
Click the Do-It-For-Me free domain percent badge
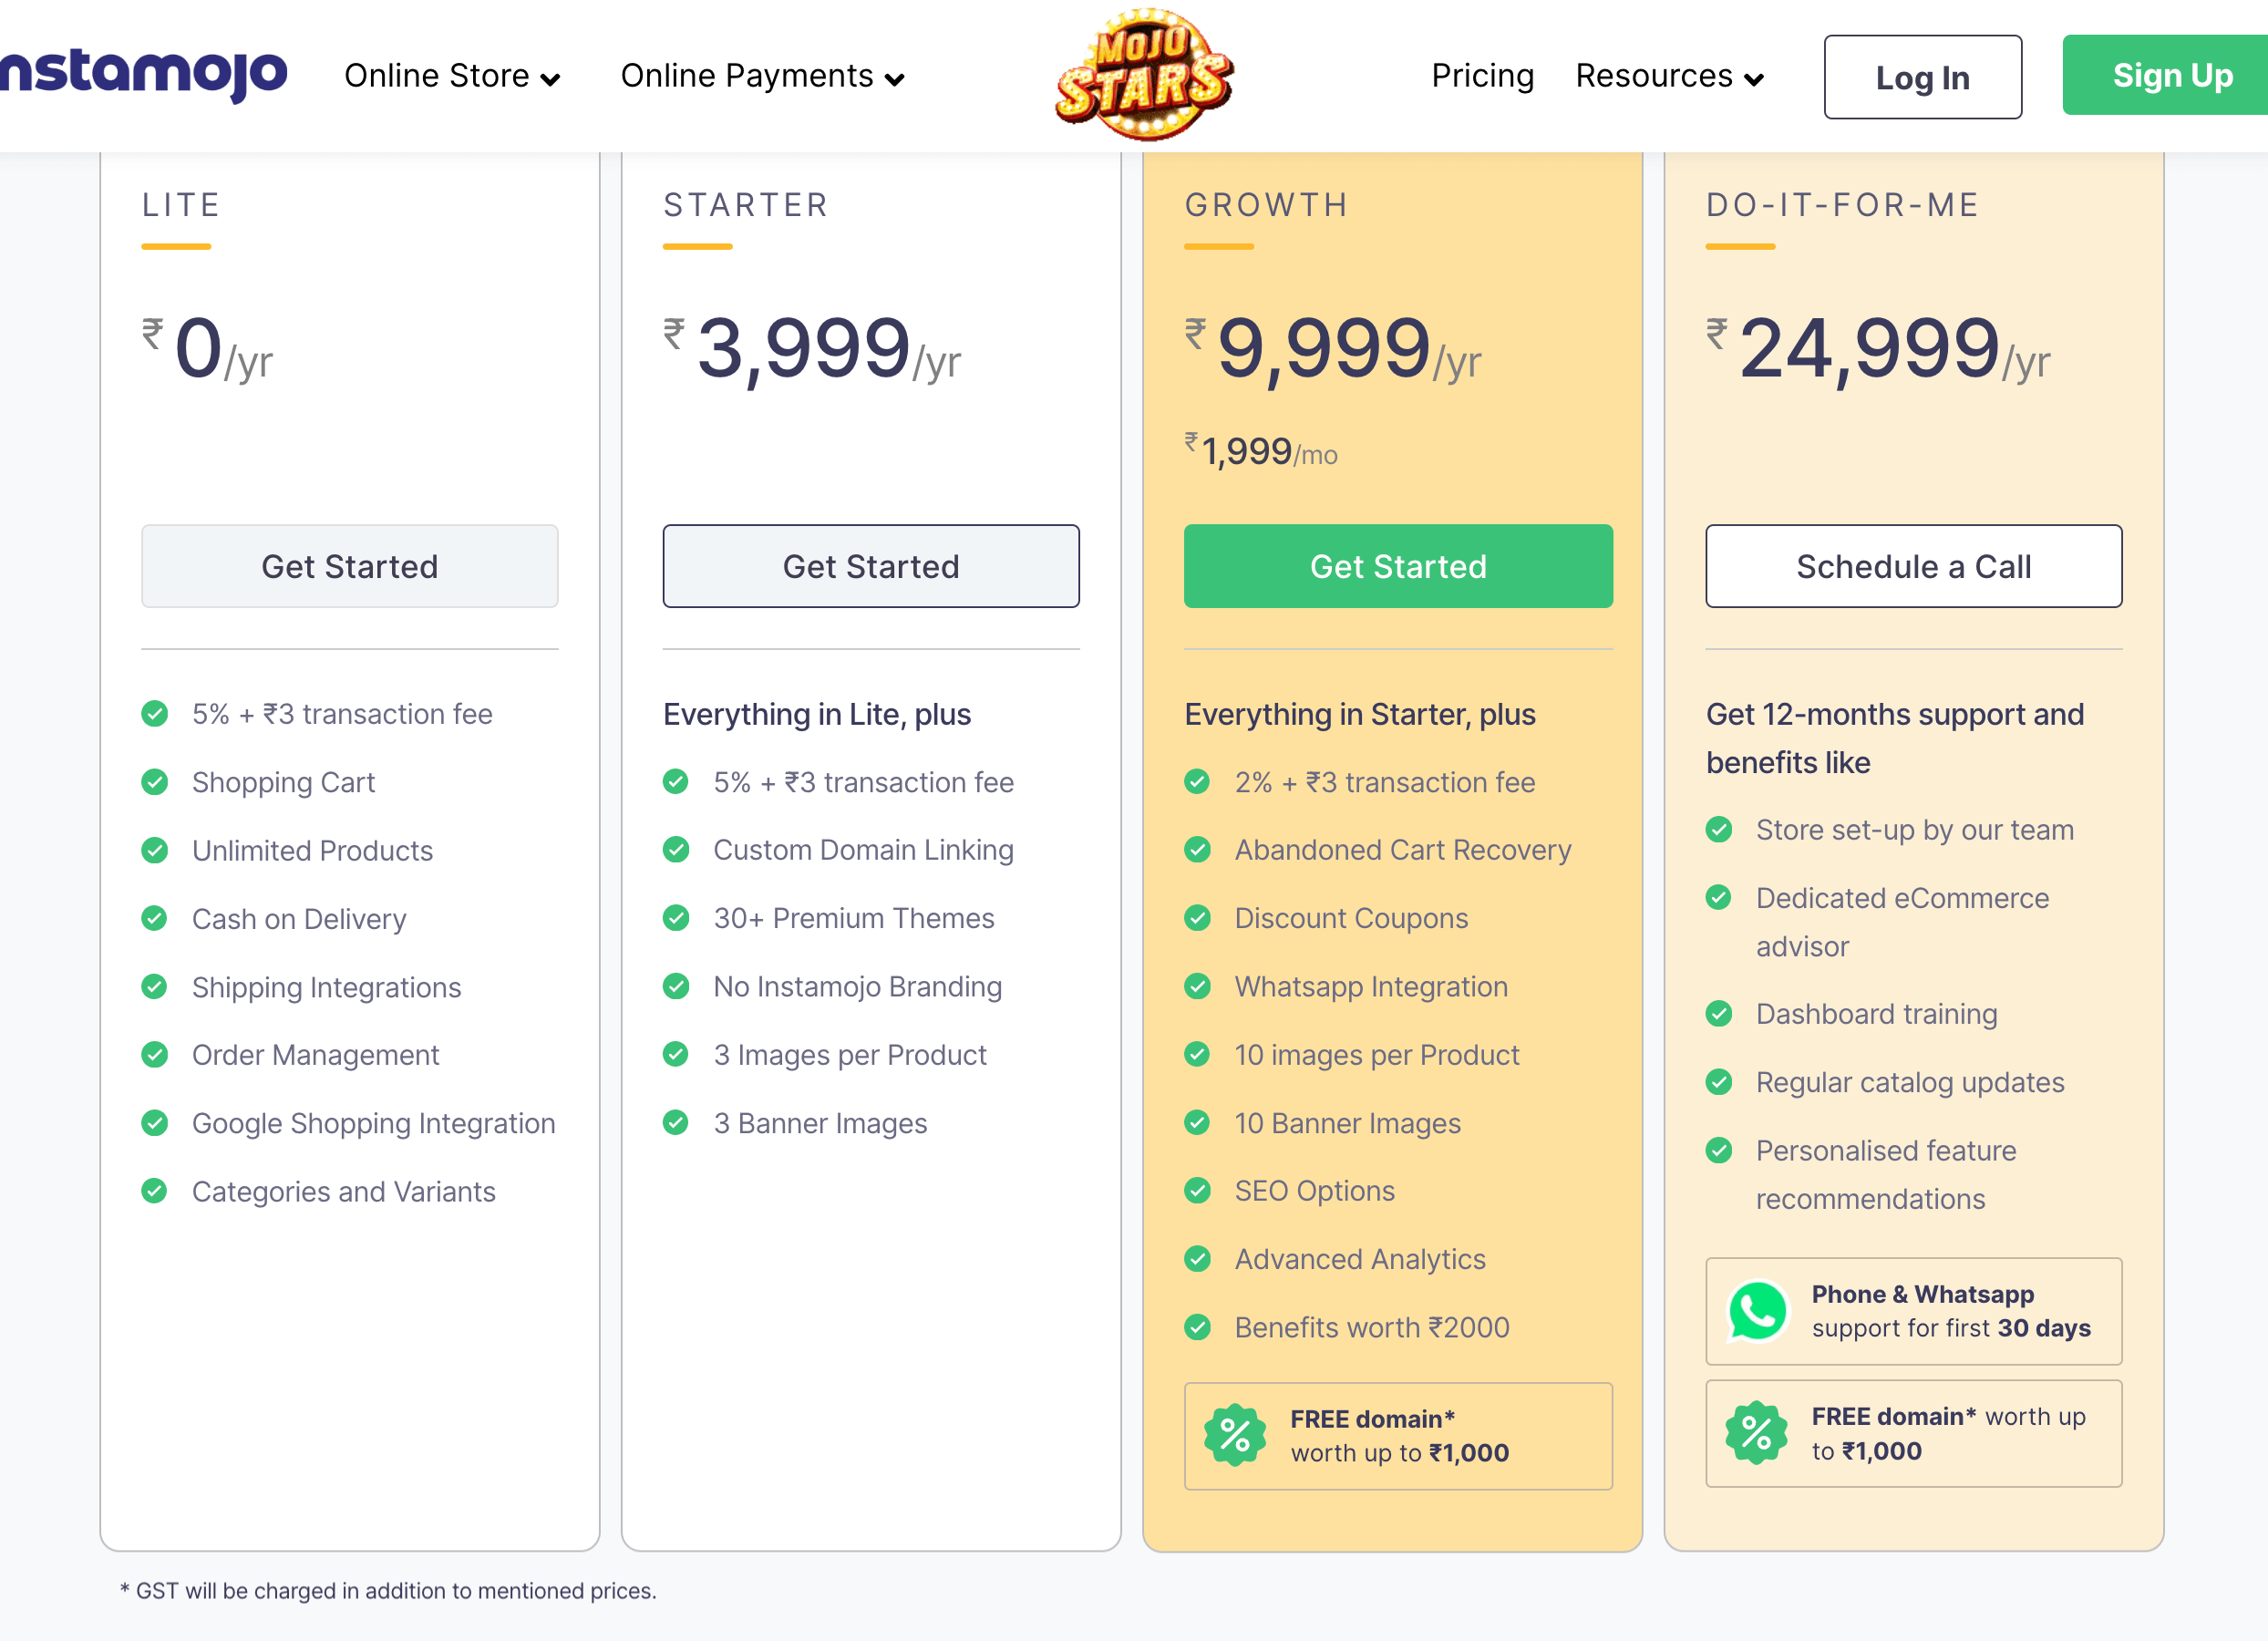1756,1432
